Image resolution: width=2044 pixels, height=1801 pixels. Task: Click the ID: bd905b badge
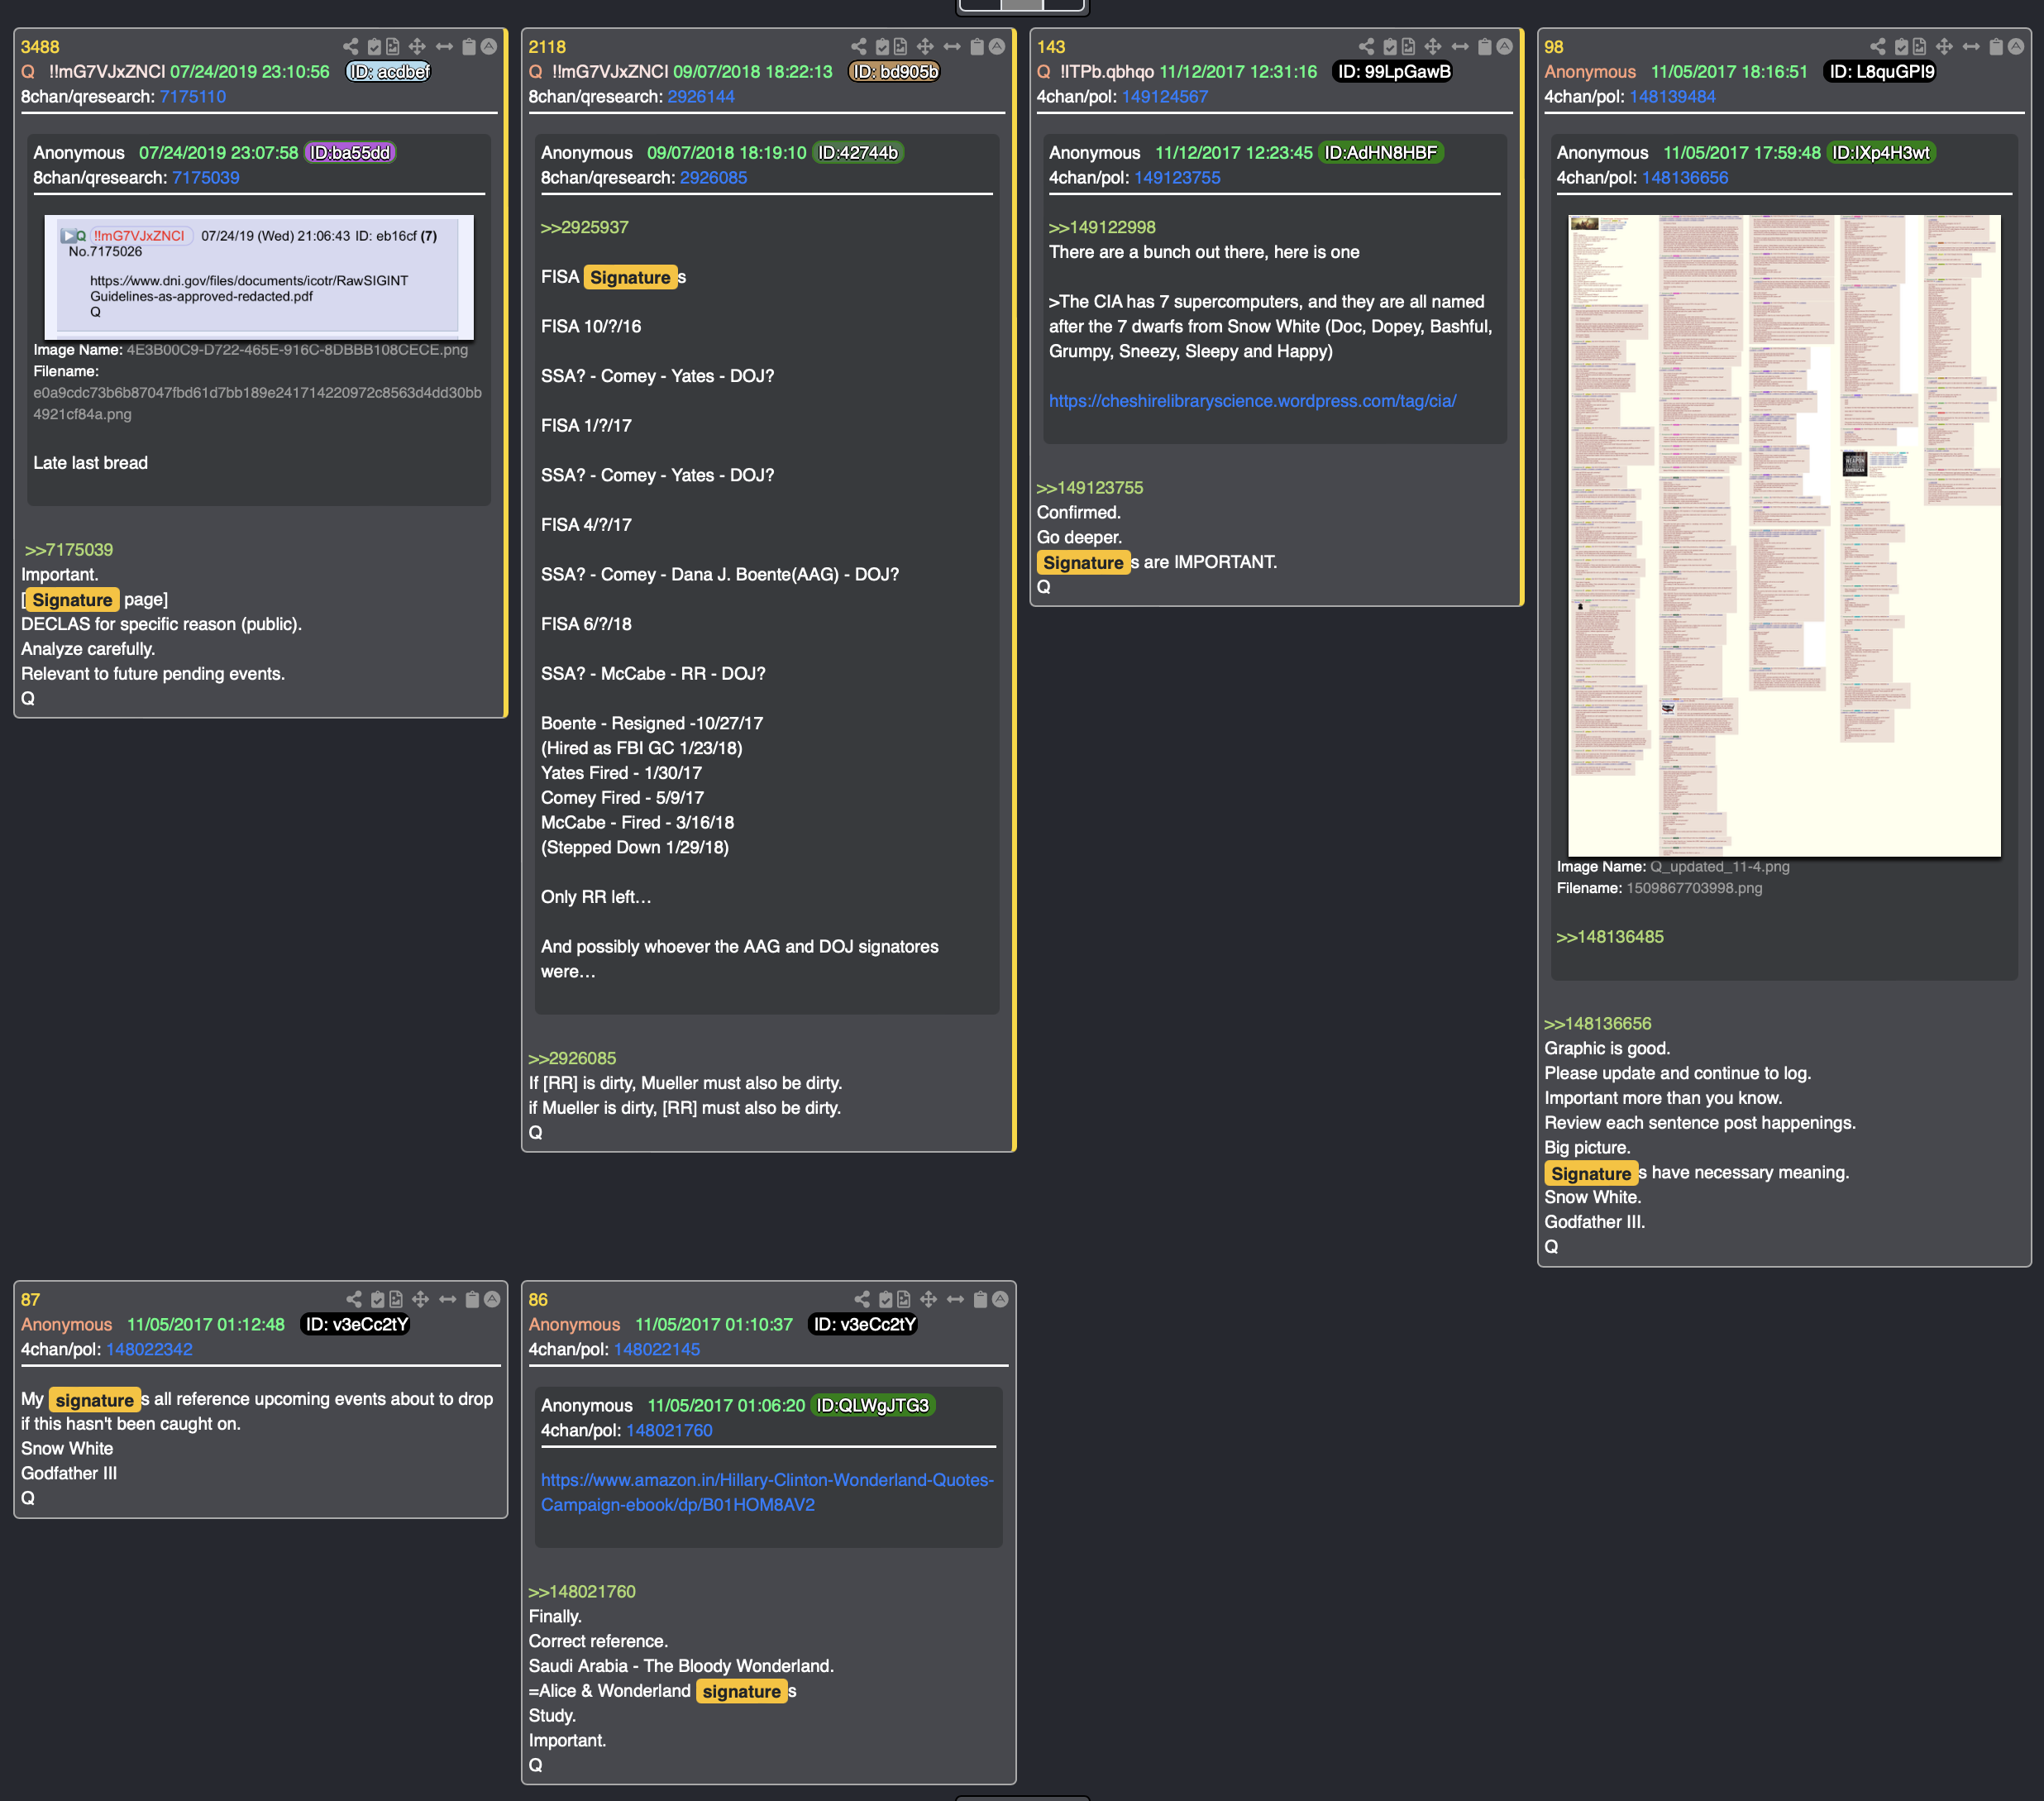pyautogui.click(x=894, y=72)
